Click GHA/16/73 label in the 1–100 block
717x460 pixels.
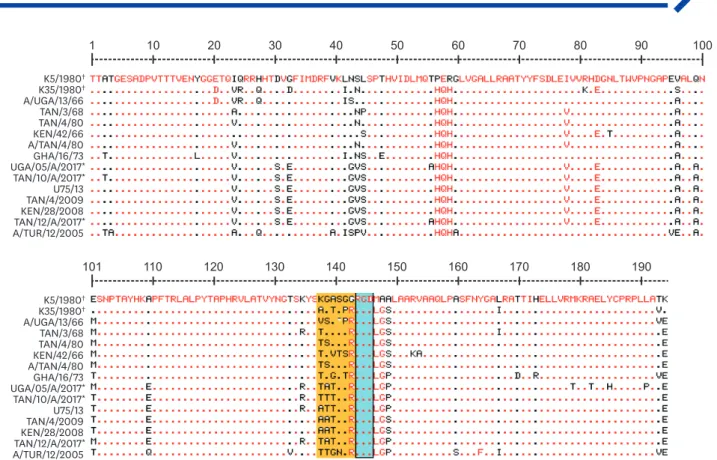pos(59,156)
